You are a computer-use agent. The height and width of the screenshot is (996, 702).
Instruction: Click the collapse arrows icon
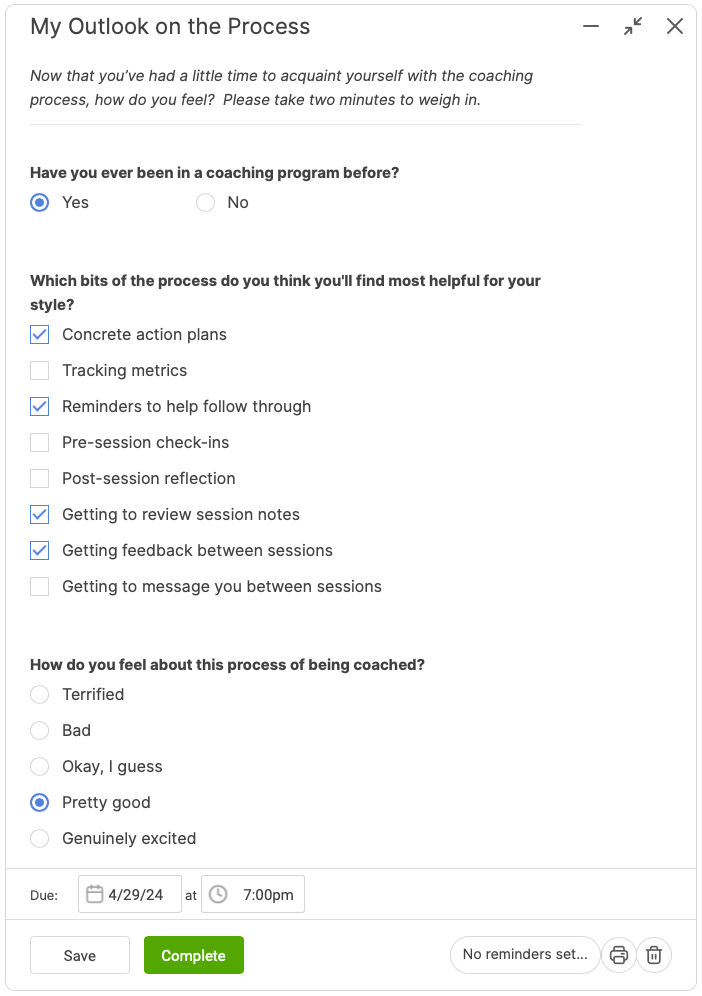click(633, 26)
